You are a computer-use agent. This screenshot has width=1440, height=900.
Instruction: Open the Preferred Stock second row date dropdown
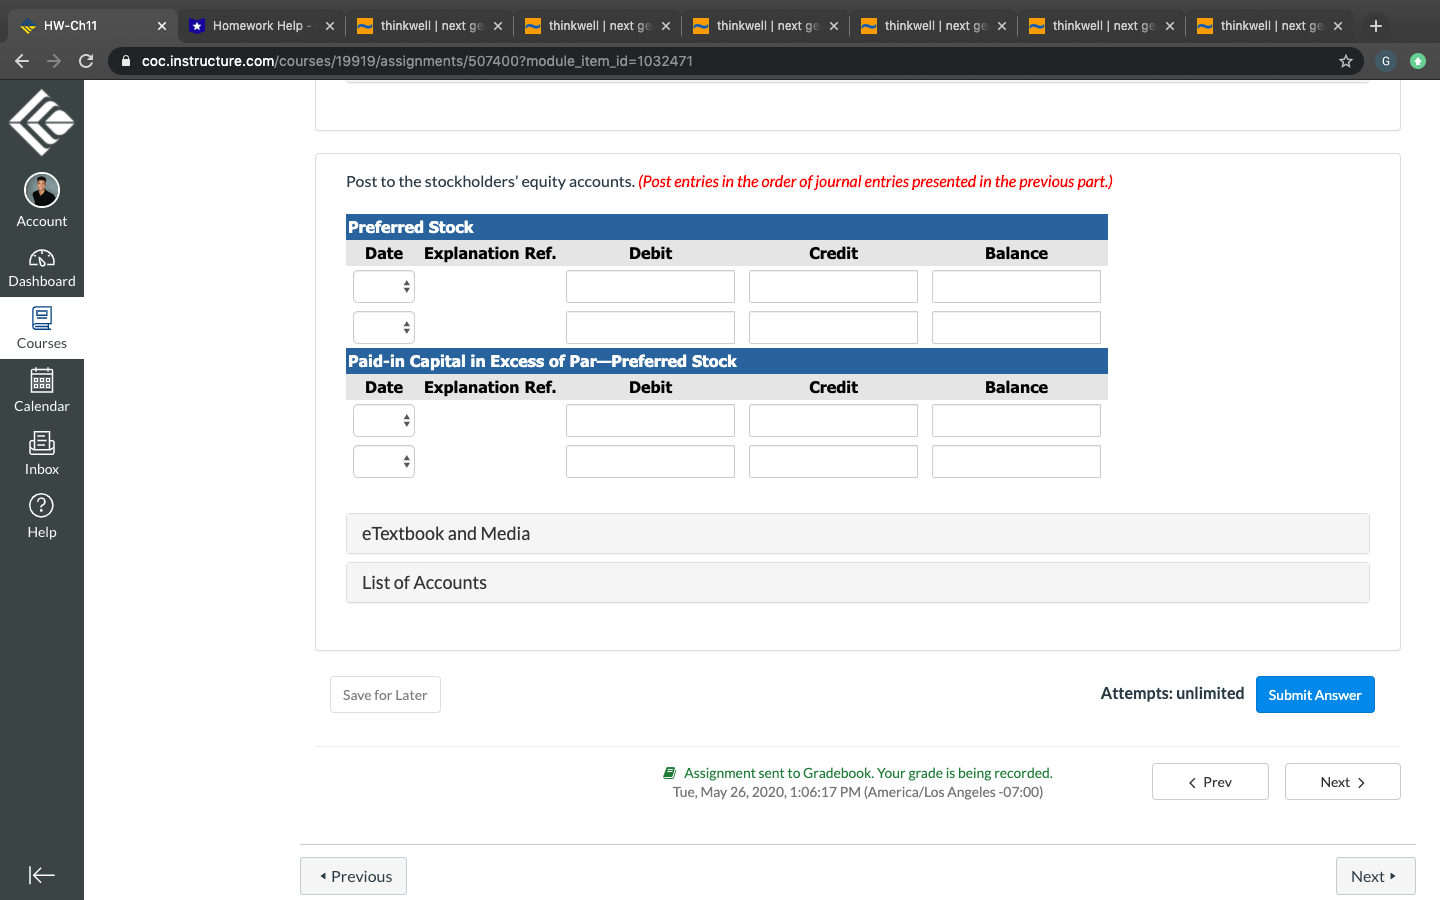[x=384, y=327]
